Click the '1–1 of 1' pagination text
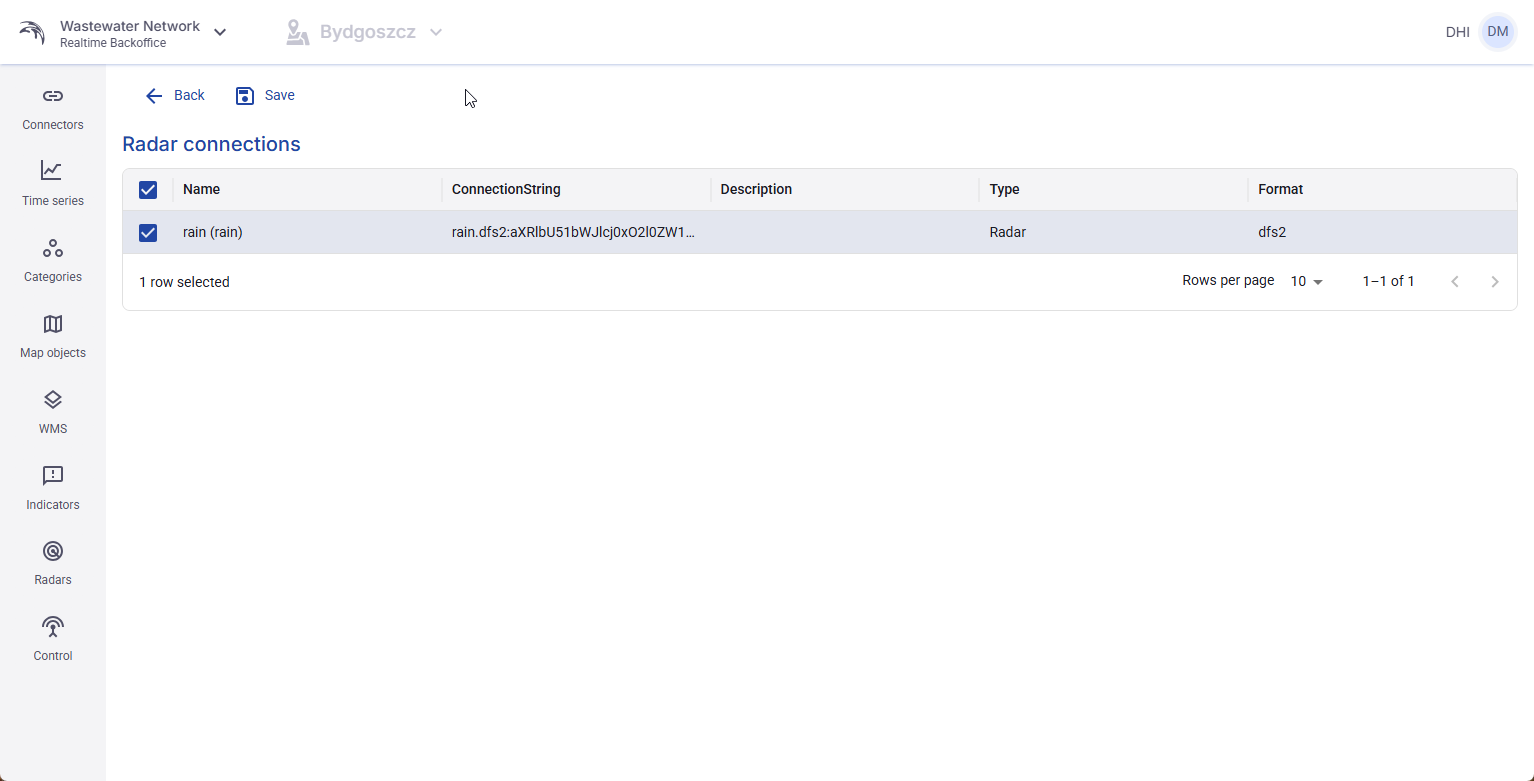Viewport: 1534px width, 781px height. point(1388,282)
